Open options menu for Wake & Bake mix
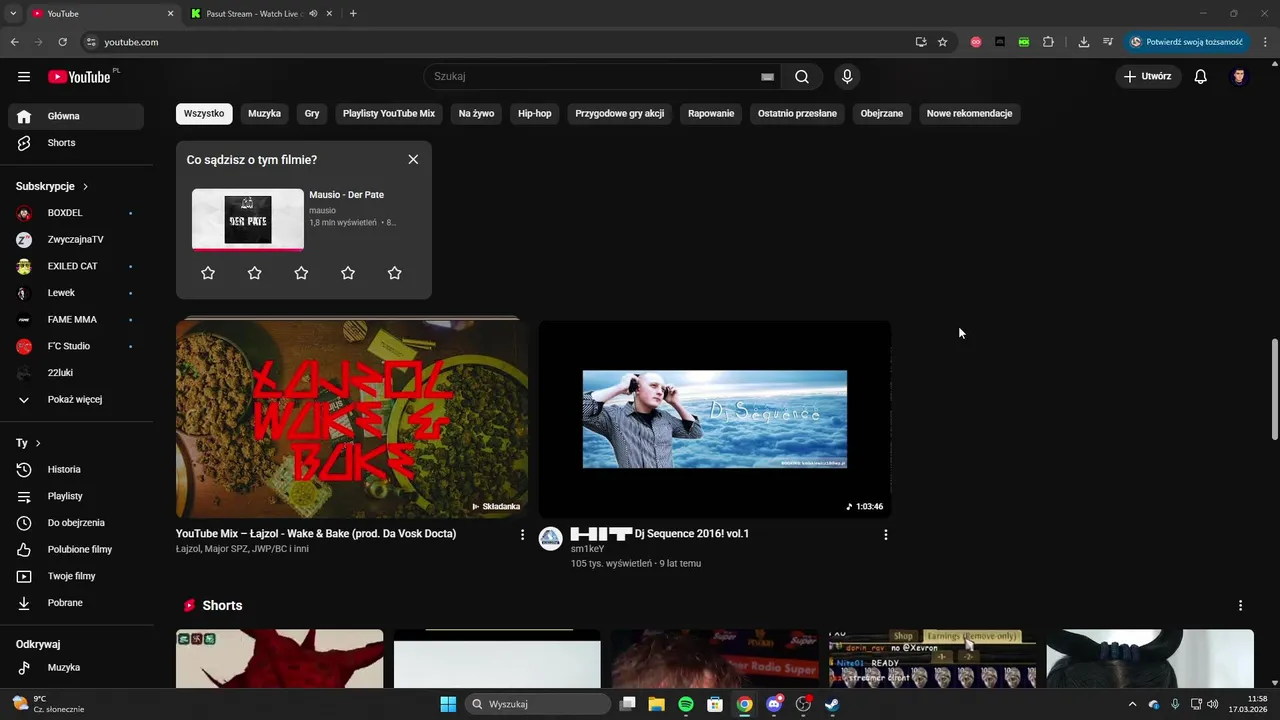Image resolution: width=1280 pixels, height=720 pixels. pyautogui.click(x=522, y=535)
